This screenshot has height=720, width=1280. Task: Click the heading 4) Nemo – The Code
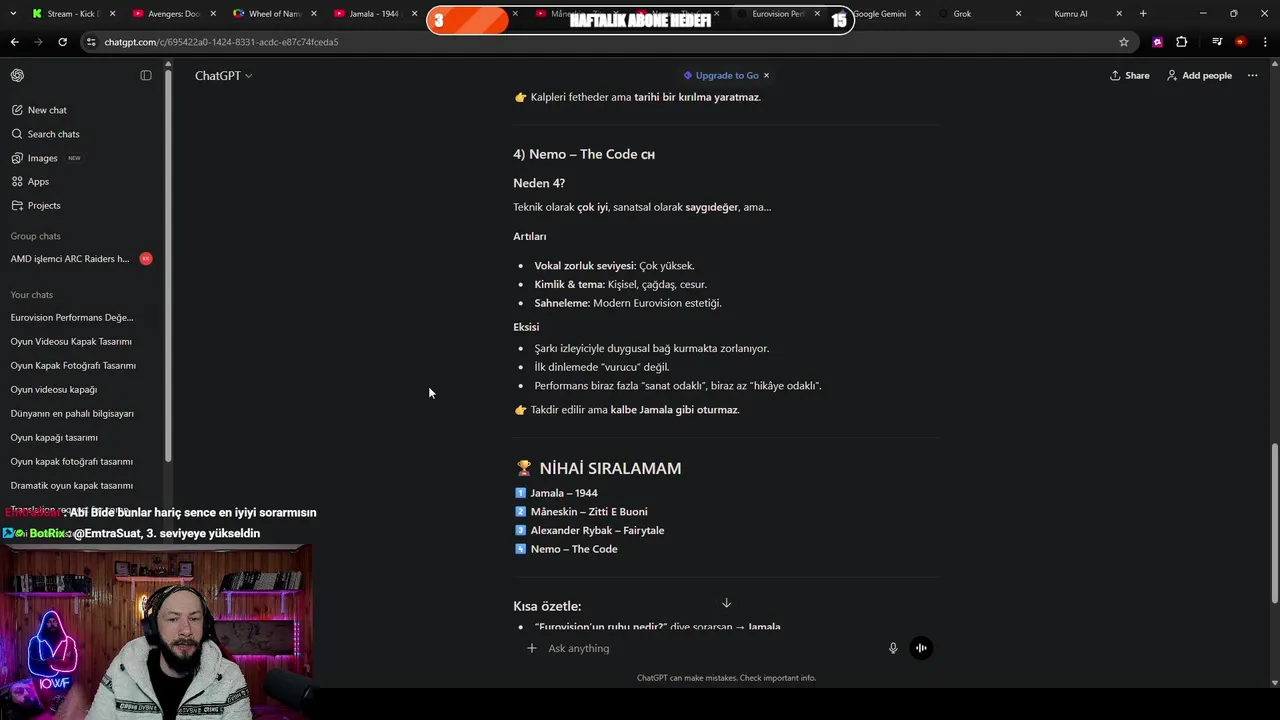pyautogui.click(x=584, y=154)
